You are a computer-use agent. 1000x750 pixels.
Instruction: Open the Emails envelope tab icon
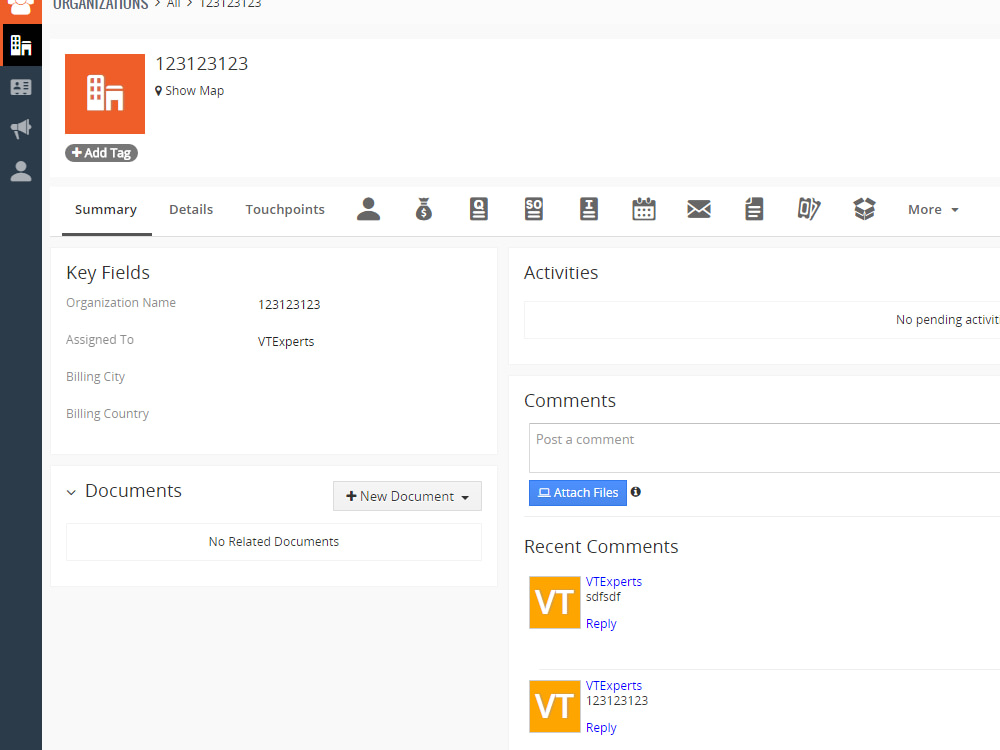[699, 209]
